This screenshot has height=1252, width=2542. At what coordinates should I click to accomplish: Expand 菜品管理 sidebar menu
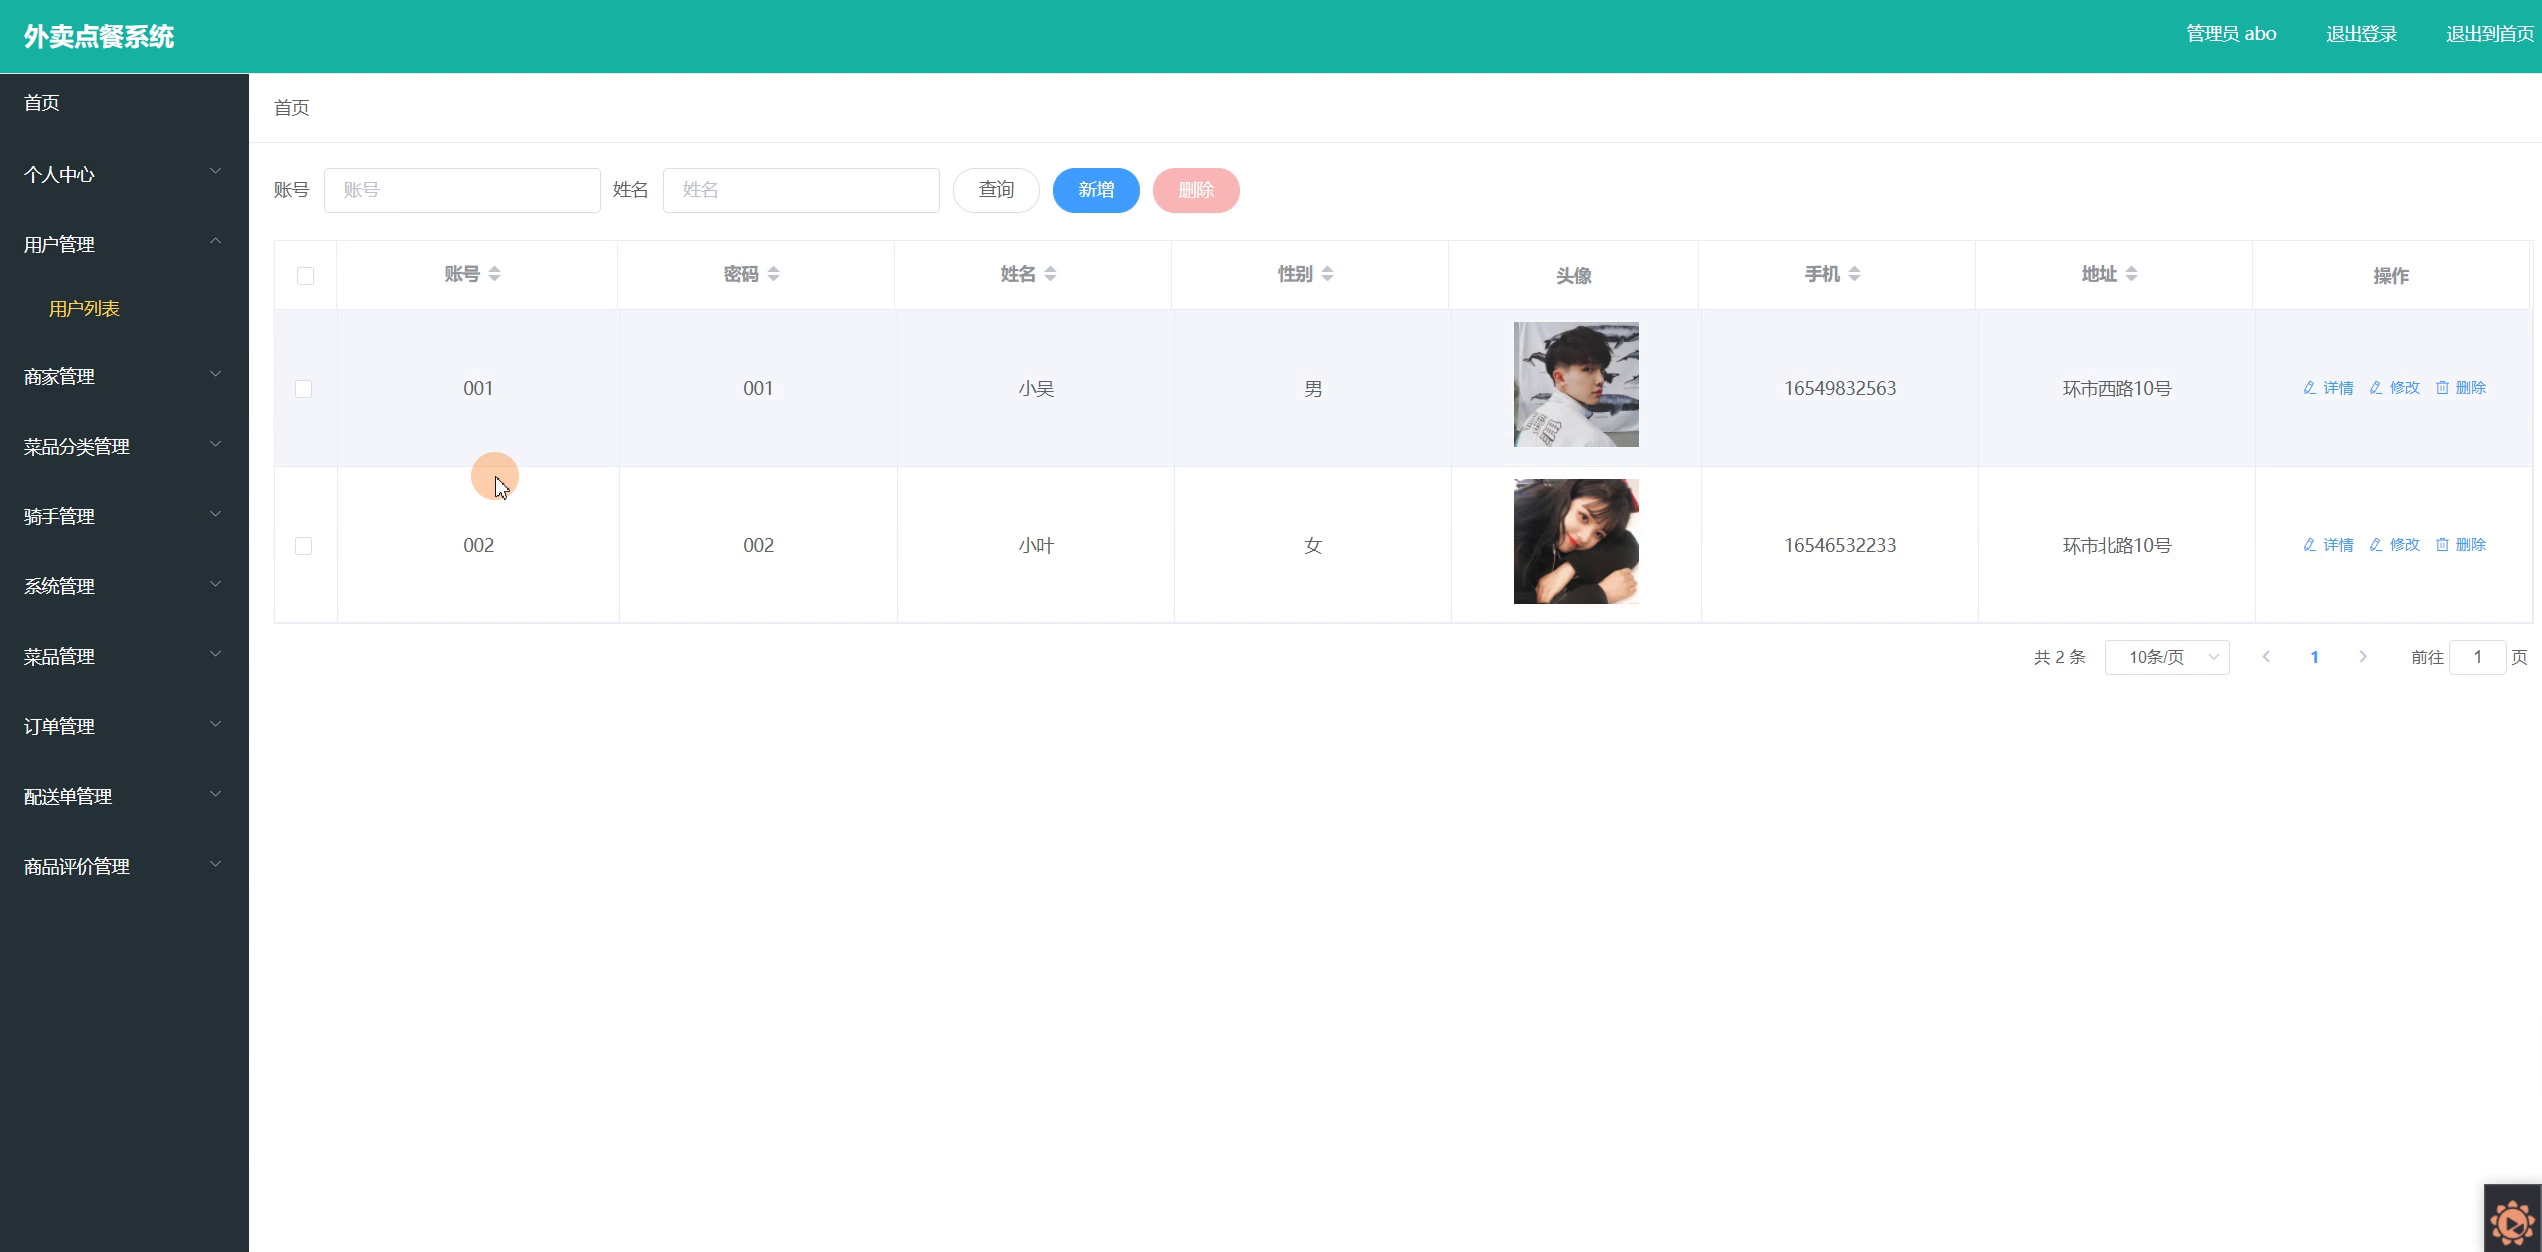(x=124, y=656)
